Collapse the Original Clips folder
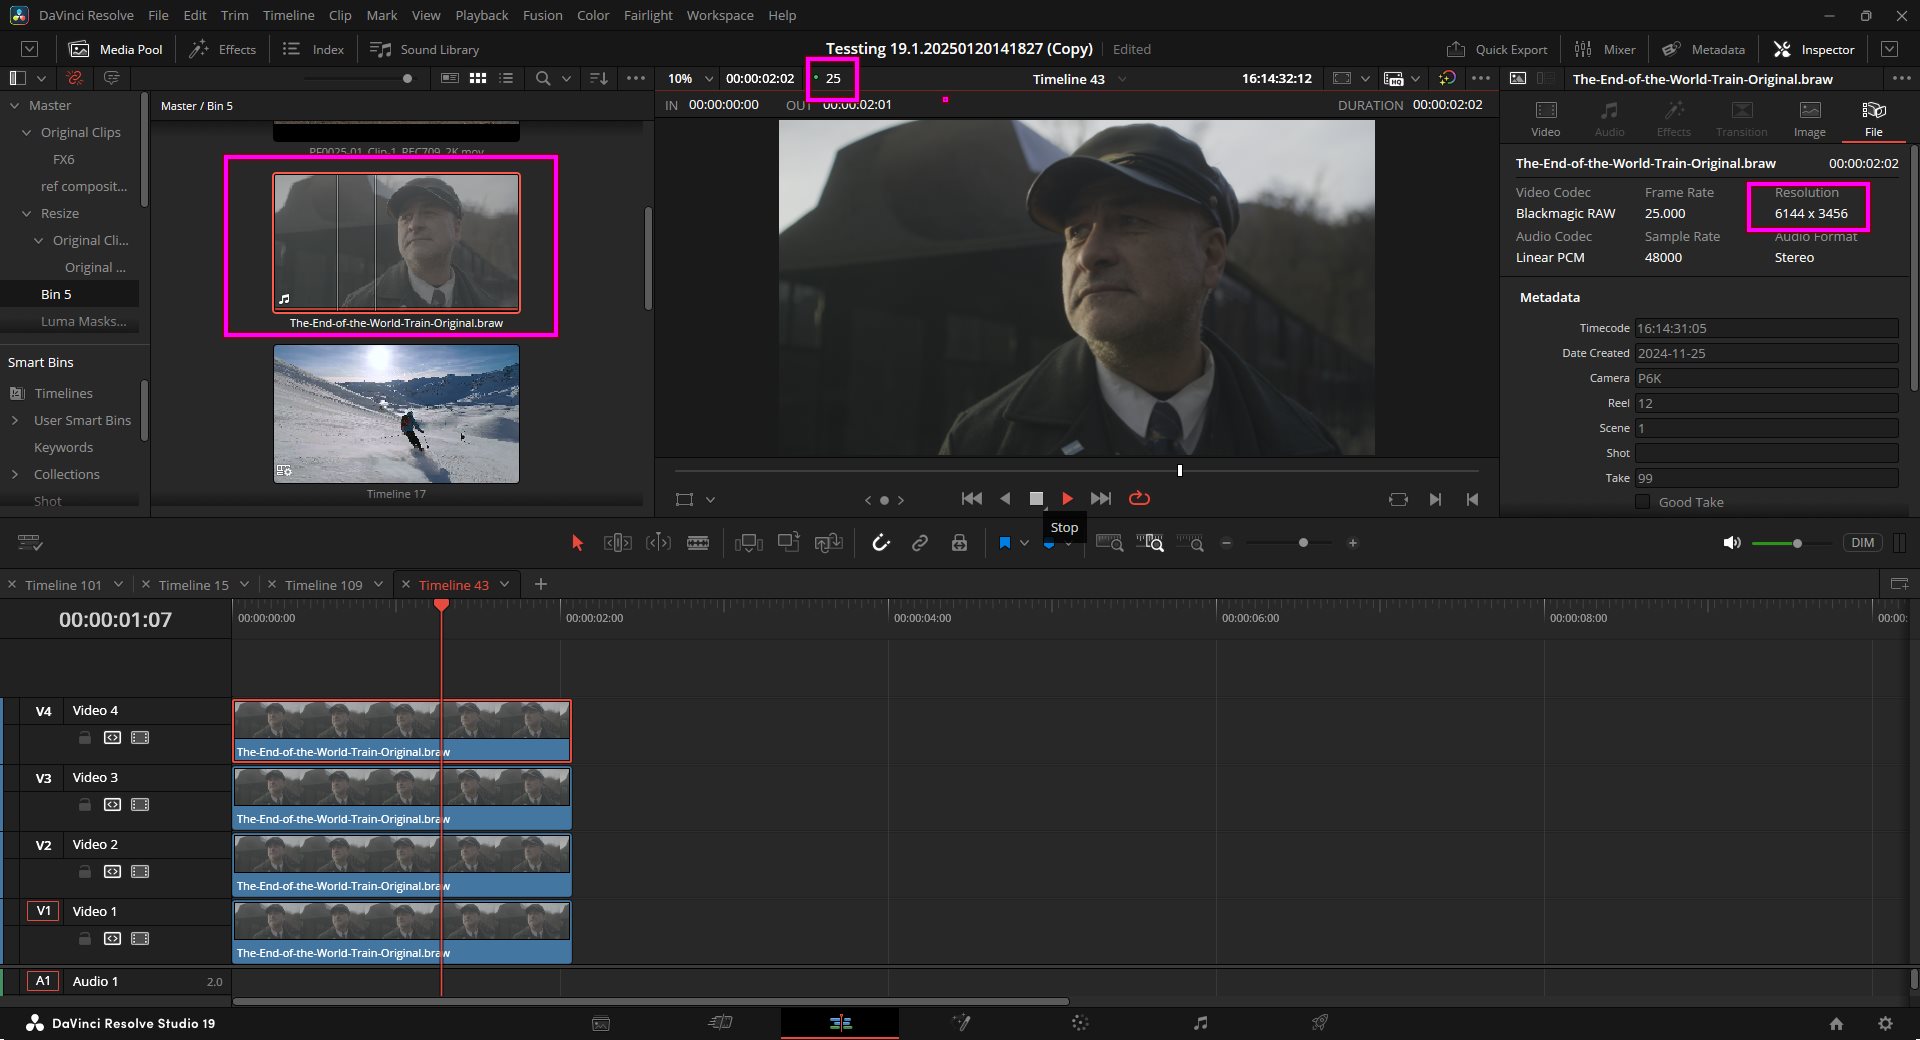The height and width of the screenshot is (1040, 1920). (27, 132)
